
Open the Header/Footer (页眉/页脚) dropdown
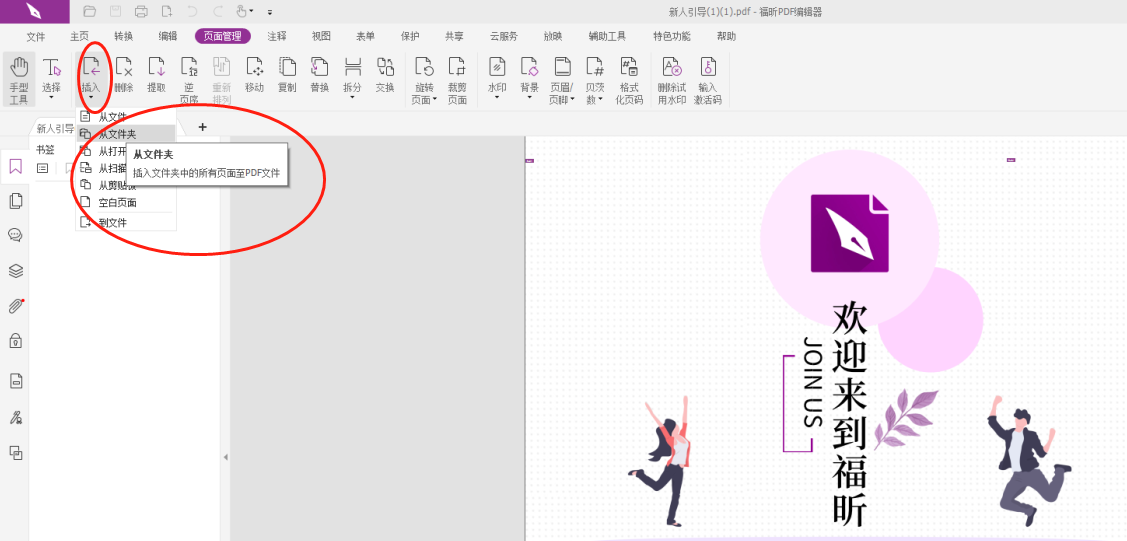point(563,80)
